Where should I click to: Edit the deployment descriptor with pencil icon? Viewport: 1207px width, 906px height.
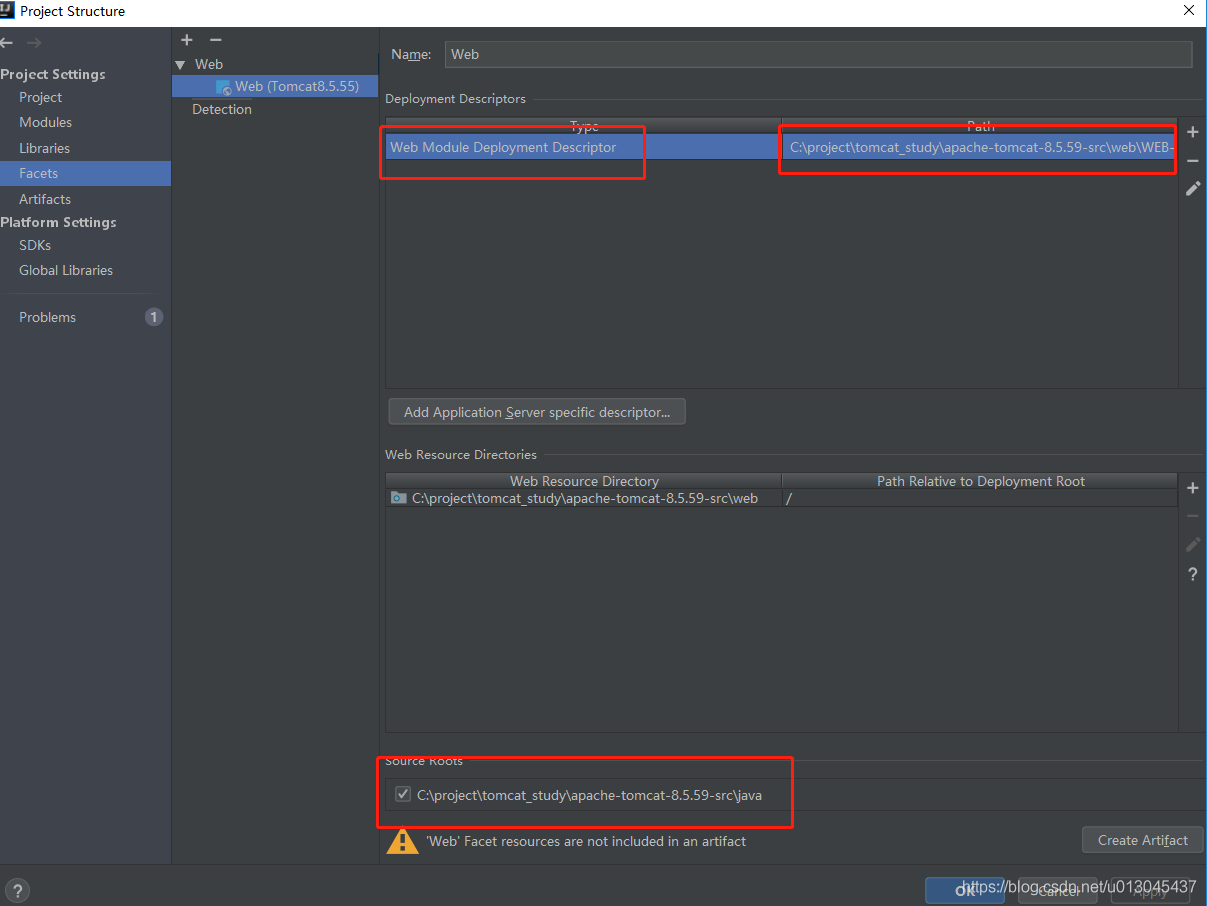pos(1192,189)
